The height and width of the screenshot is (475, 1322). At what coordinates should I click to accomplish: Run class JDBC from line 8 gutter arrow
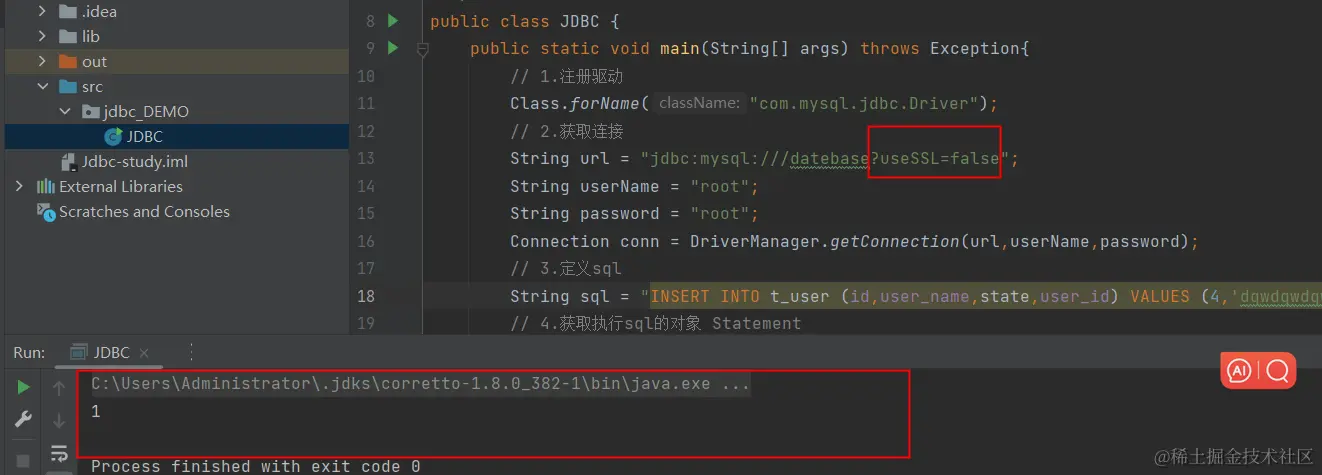coord(393,21)
